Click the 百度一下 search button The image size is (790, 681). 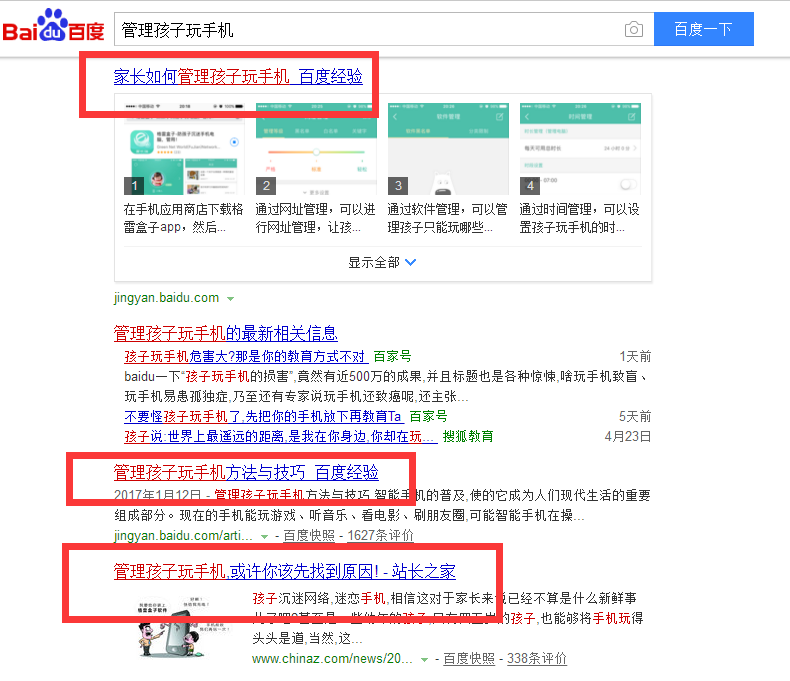click(x=703, y=29)
